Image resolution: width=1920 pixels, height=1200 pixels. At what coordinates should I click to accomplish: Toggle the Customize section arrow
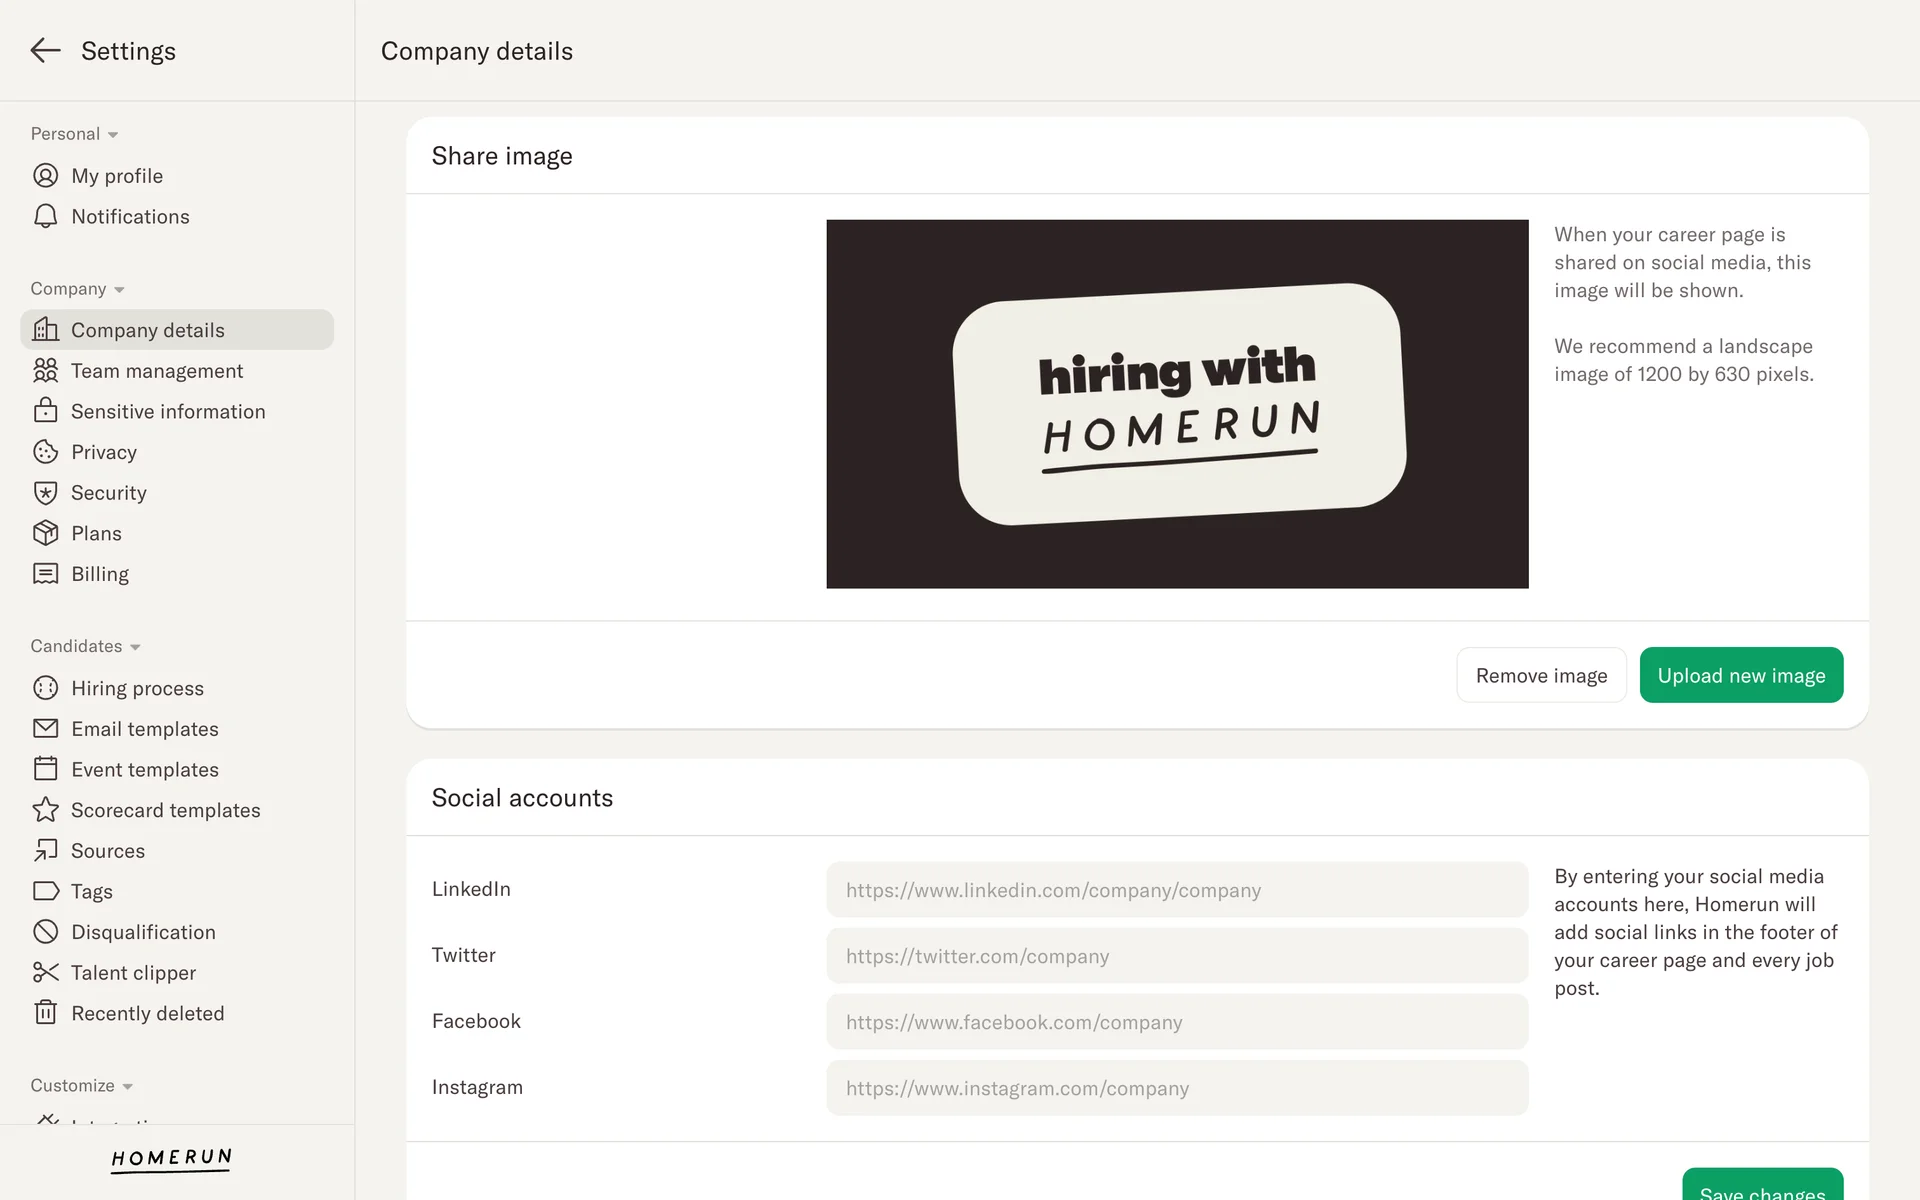click(x=127, y=1087)
